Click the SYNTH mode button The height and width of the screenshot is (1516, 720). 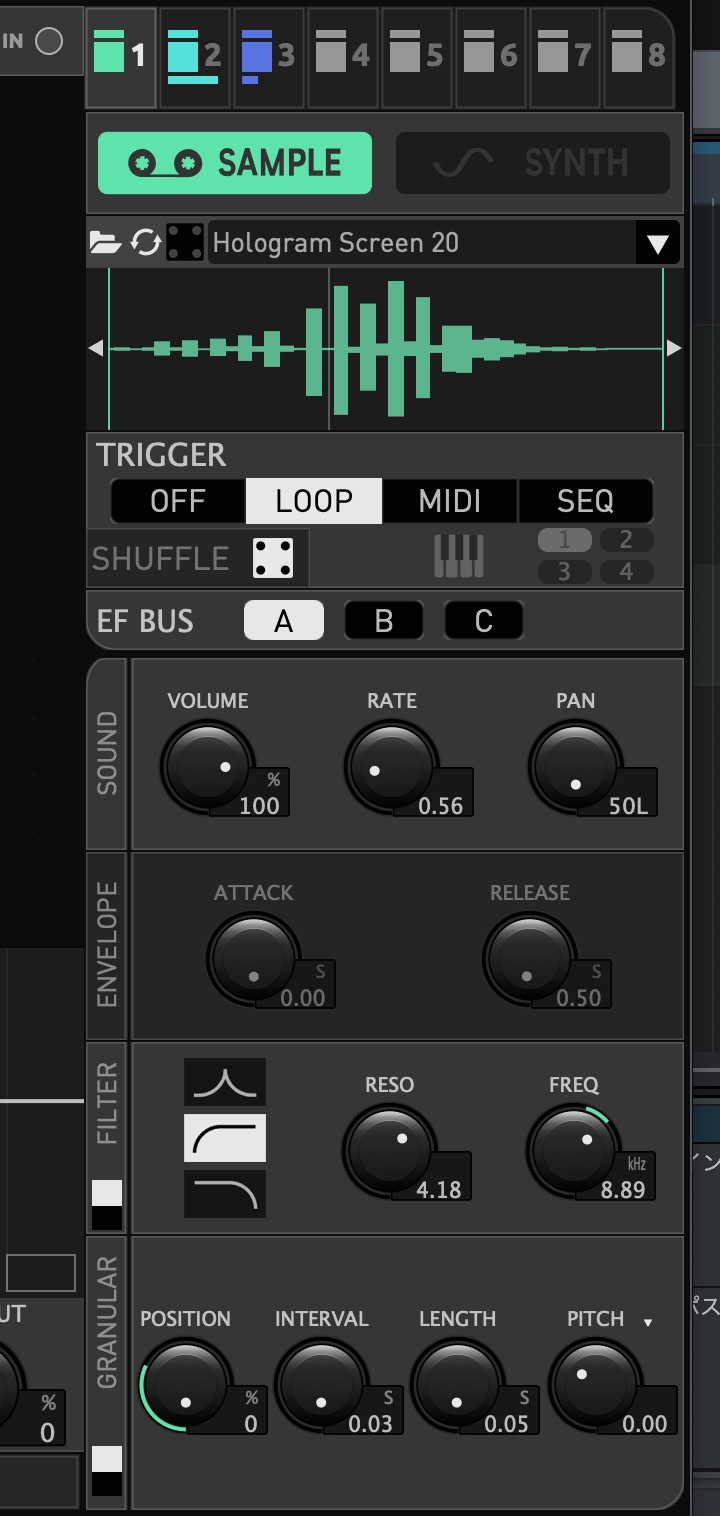point(533,163)
